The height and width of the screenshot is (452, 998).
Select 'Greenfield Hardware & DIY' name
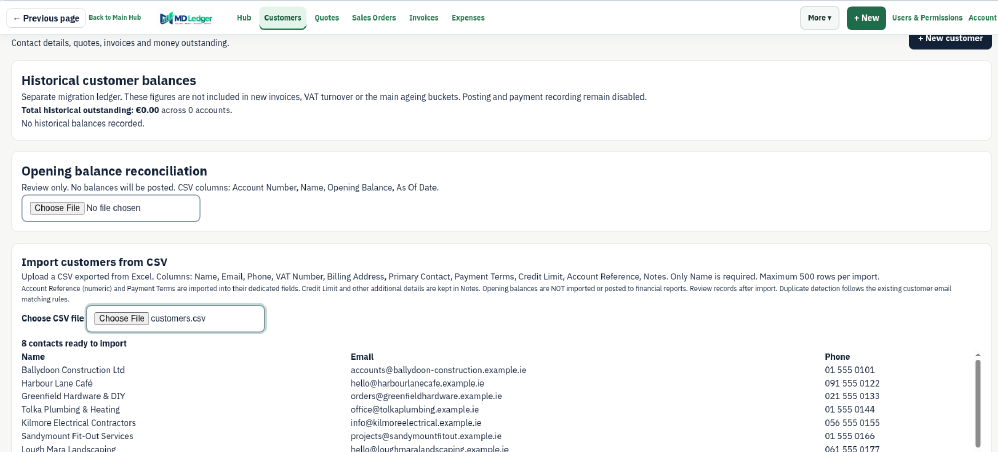[x=73, y=396]
